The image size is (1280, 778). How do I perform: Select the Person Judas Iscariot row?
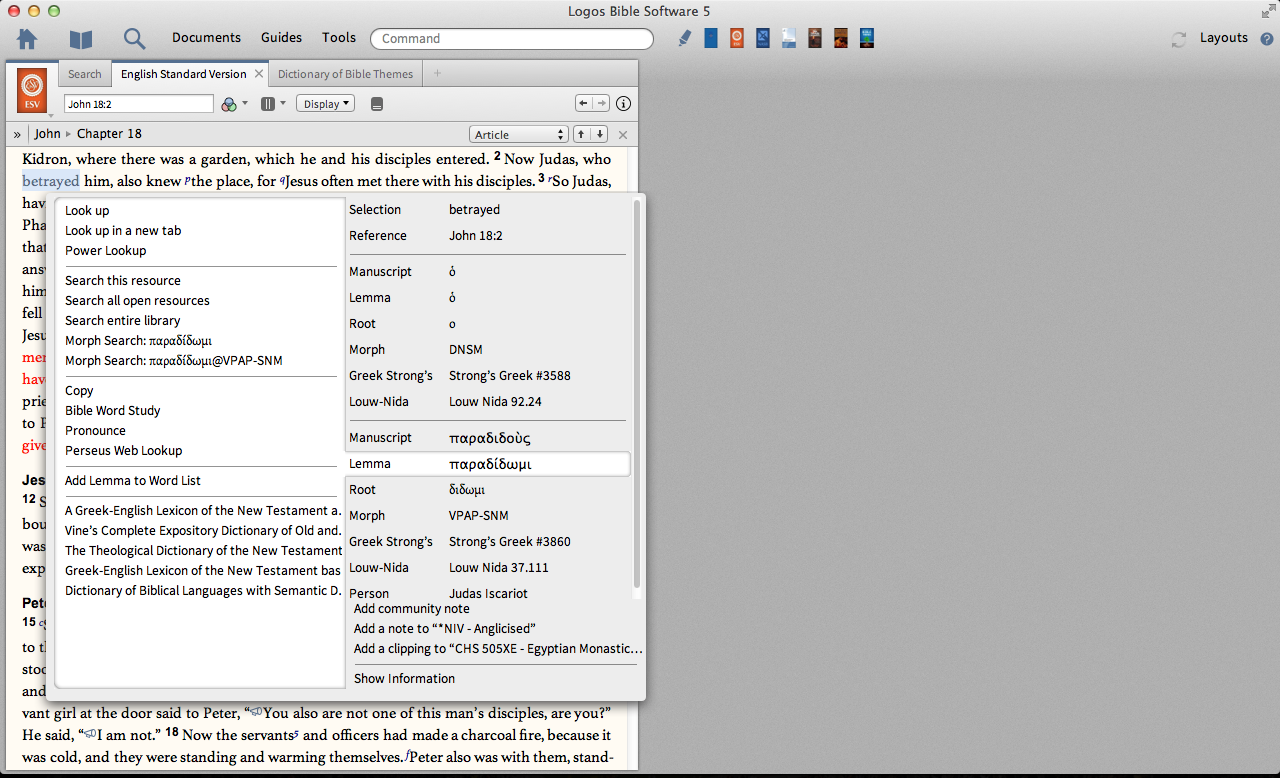coord(487,593)
